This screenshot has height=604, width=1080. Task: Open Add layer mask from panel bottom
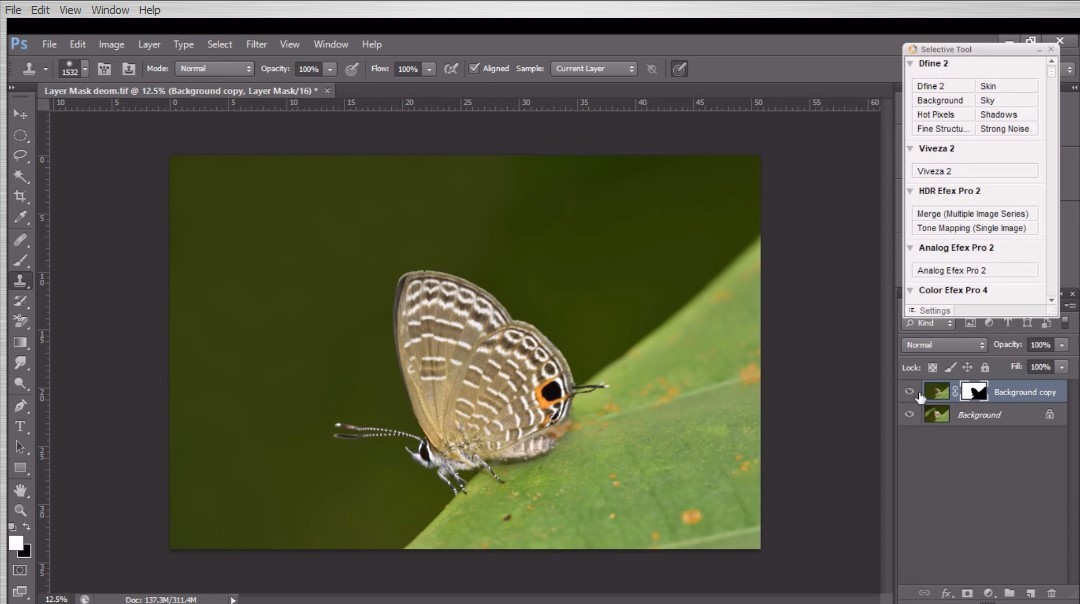(x=968, y=593)
